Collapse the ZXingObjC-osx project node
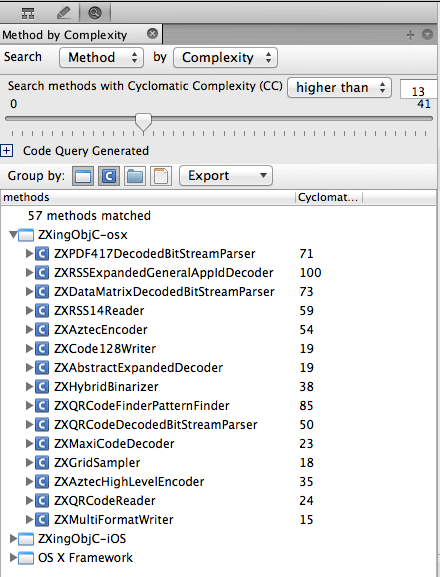Viewport: 440px width, 577px height. point(13,234)
